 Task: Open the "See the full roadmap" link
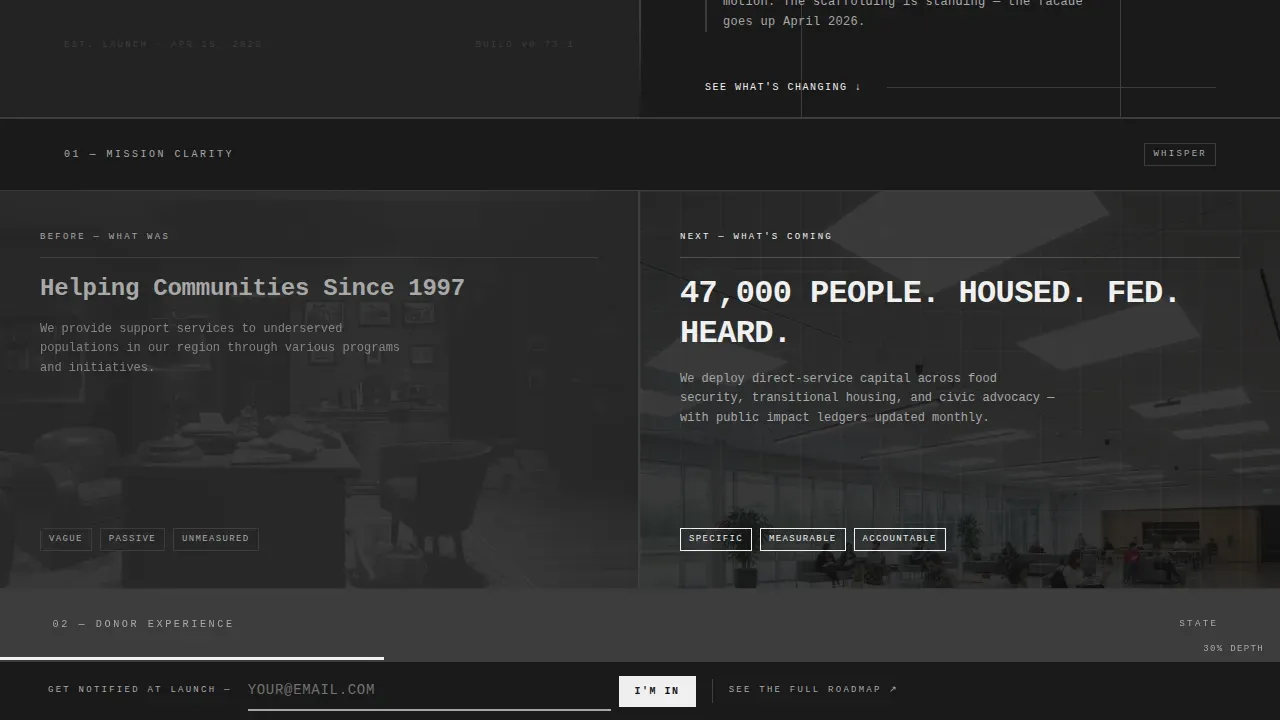click(813, 690)
